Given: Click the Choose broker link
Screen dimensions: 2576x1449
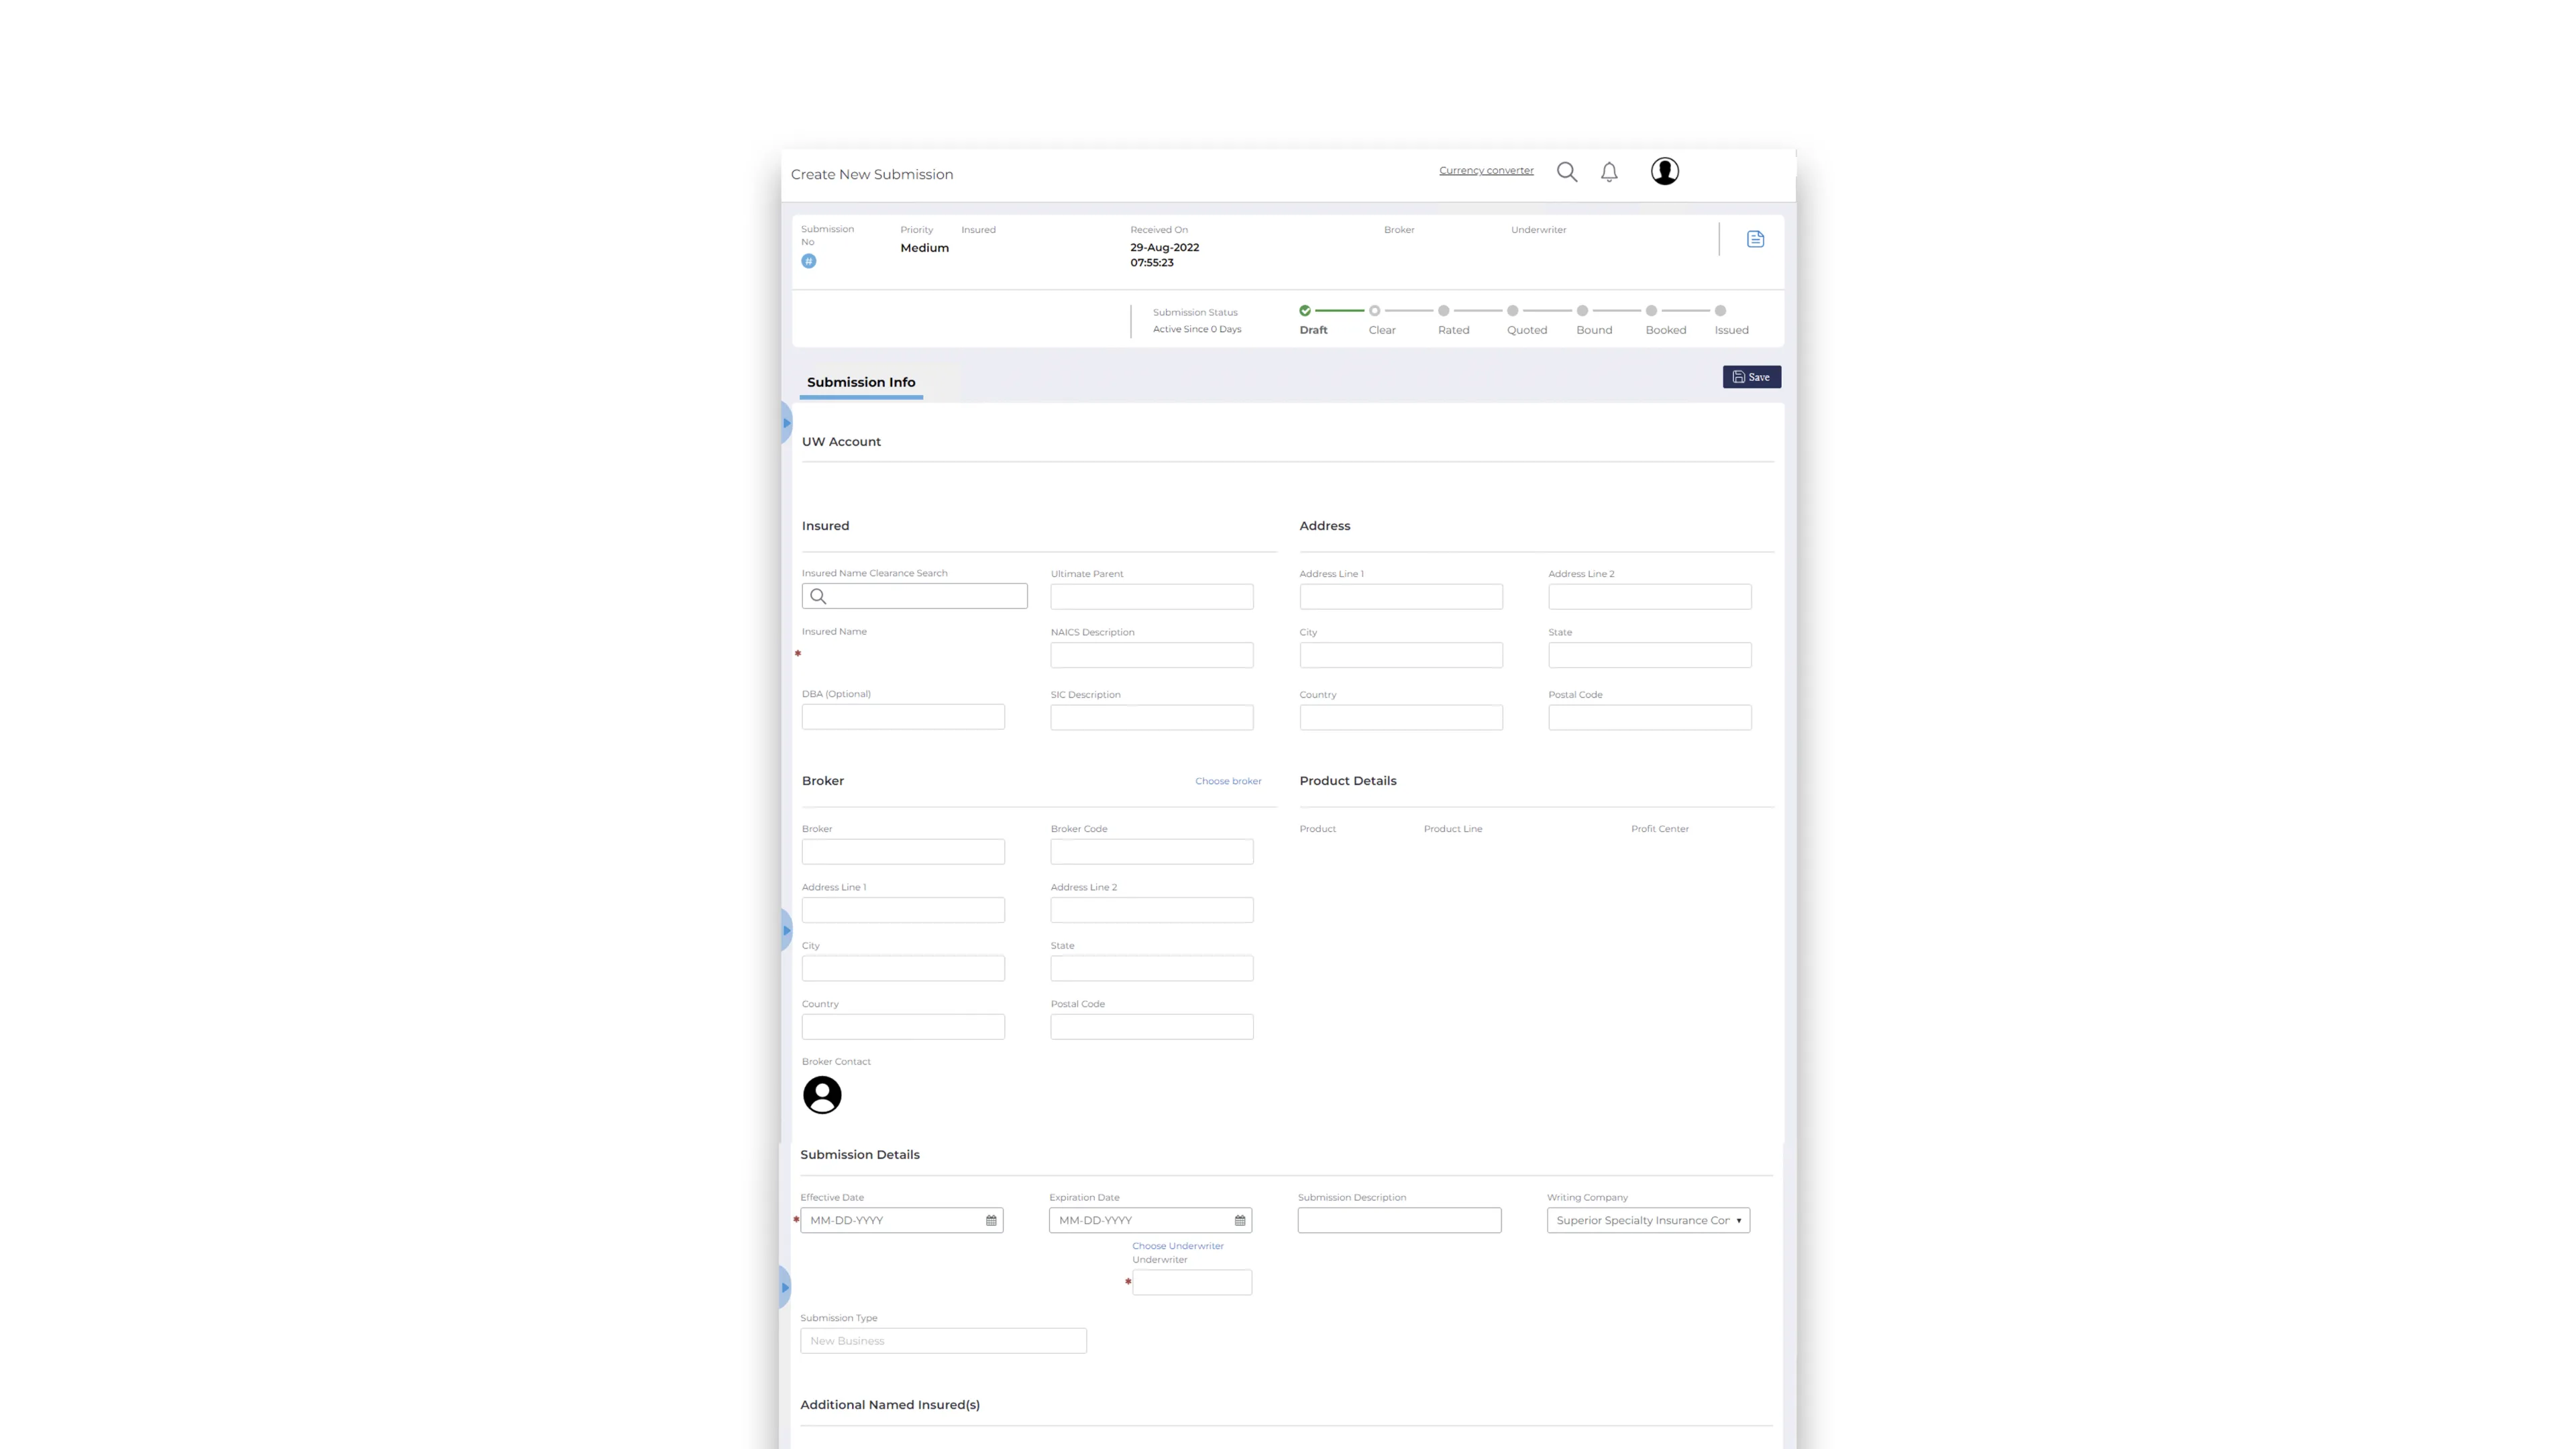Looking at the screenshot, I should pos(1227,781).
